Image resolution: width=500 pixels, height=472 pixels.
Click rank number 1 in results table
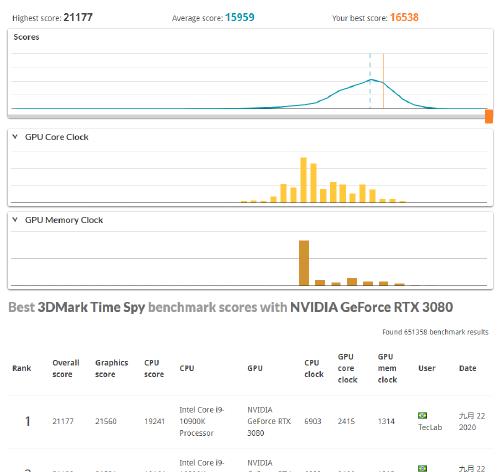pos(28,421)
